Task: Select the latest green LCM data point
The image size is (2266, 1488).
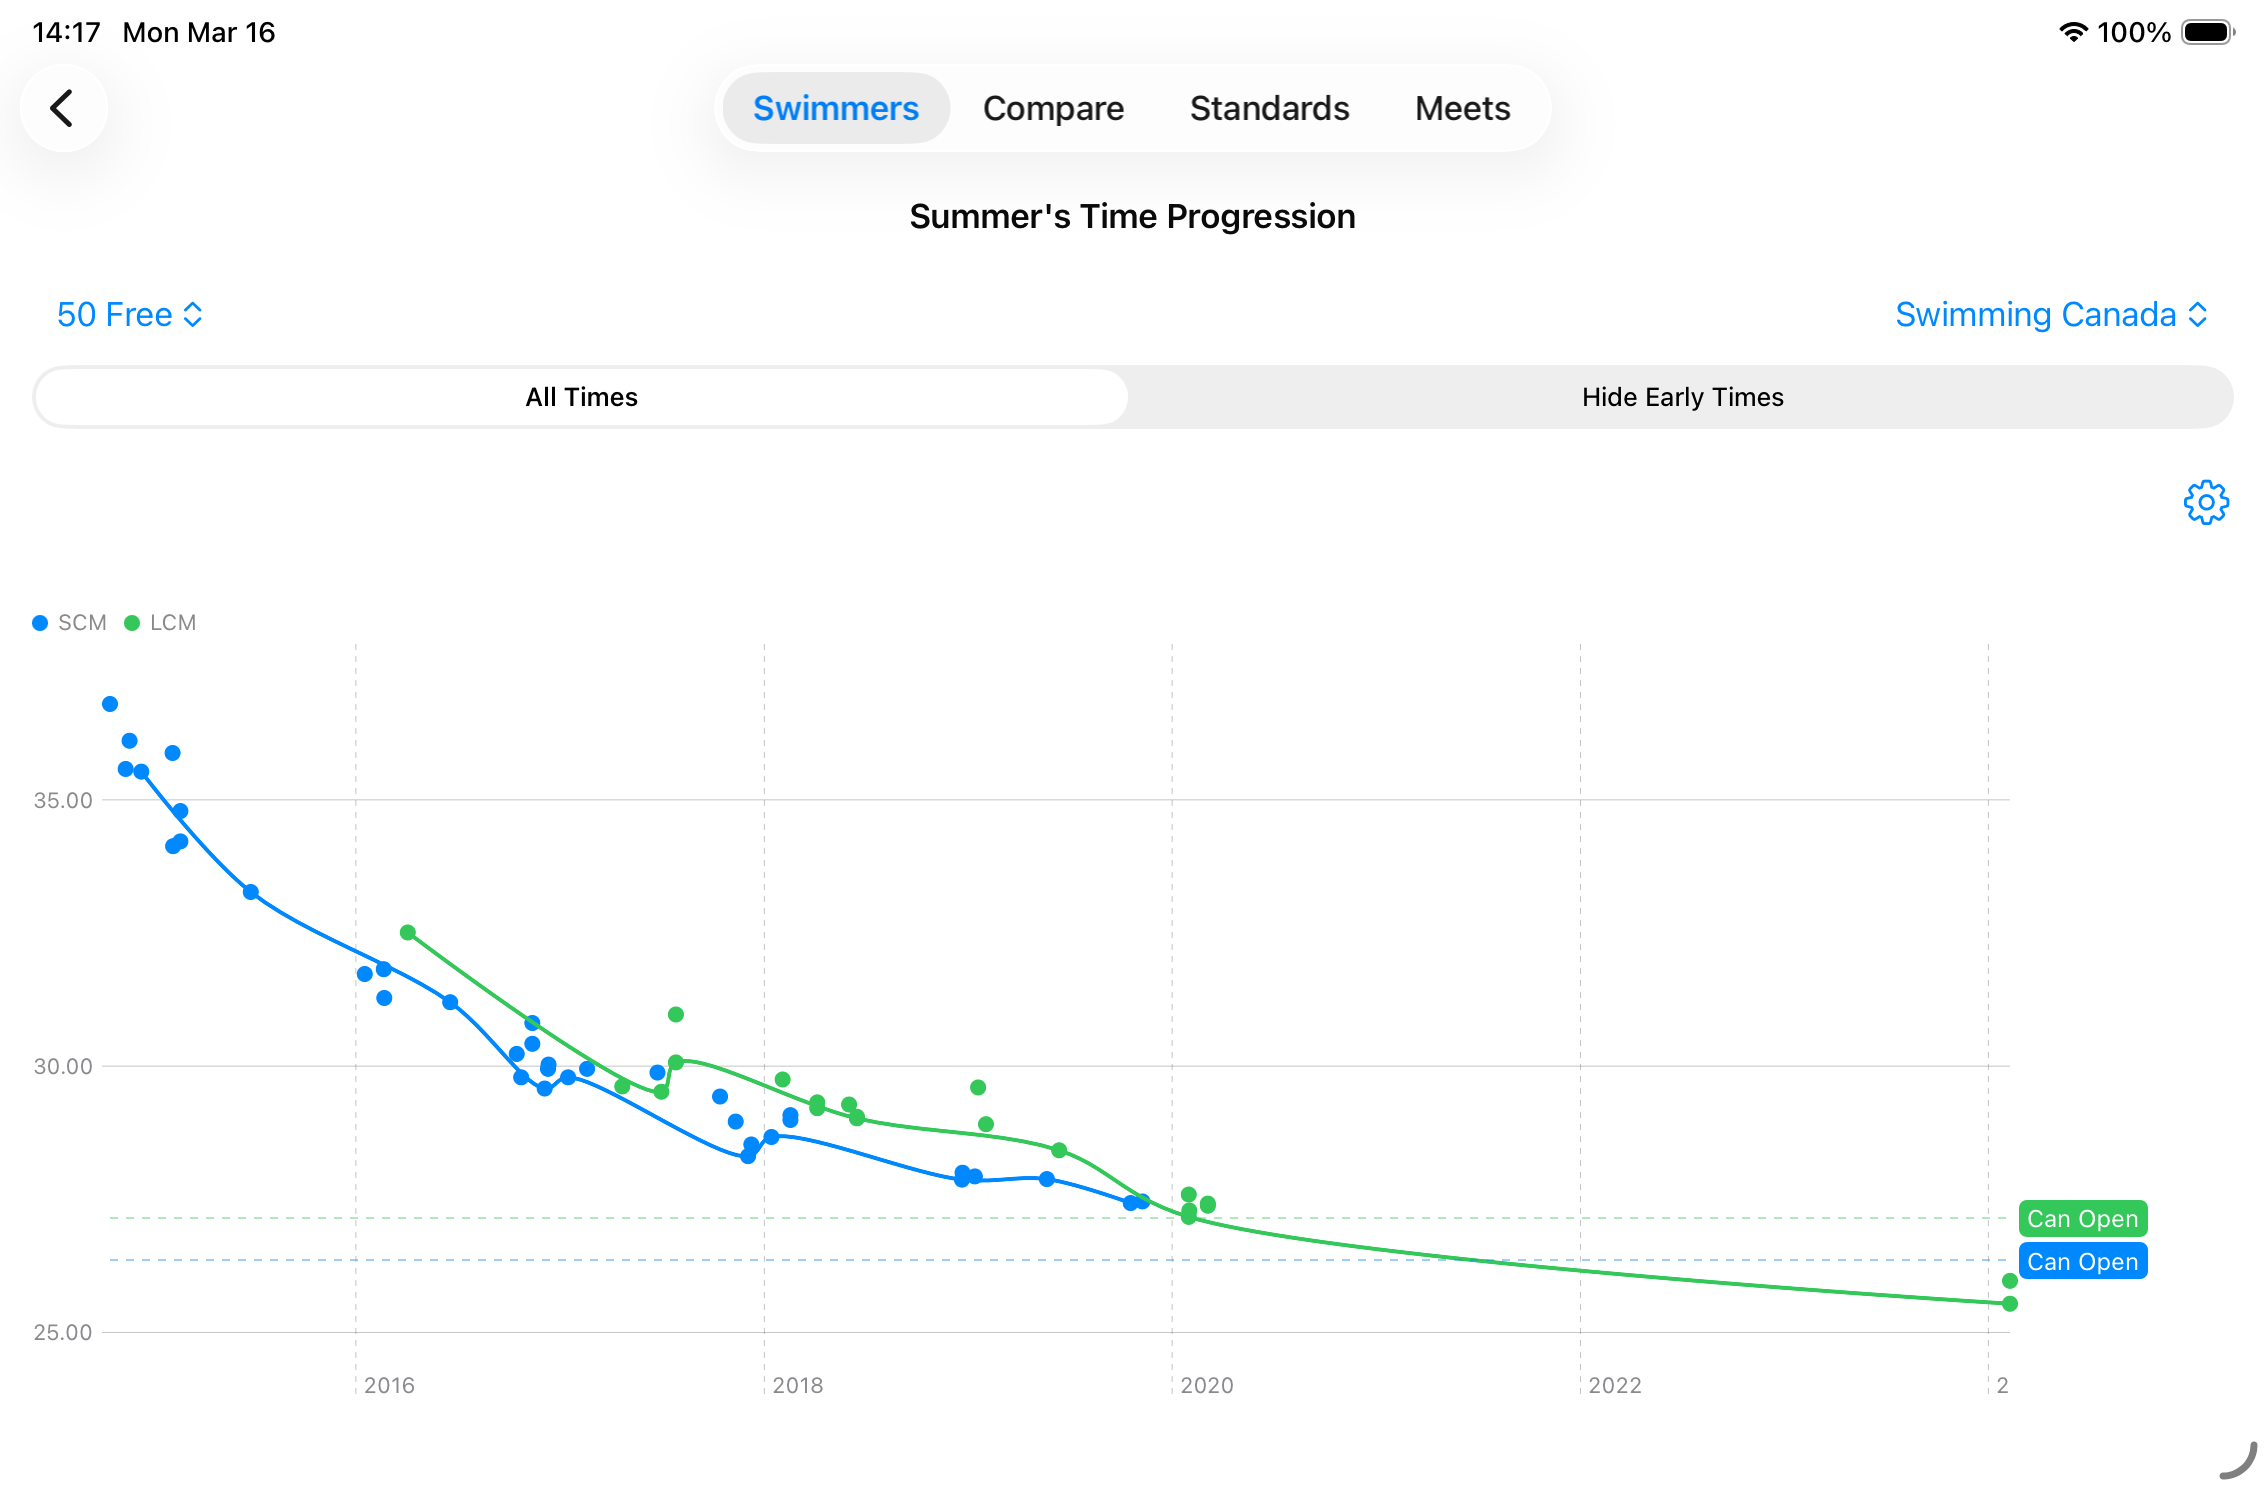Action: pyautogui.click(x=2010, y=1304)
